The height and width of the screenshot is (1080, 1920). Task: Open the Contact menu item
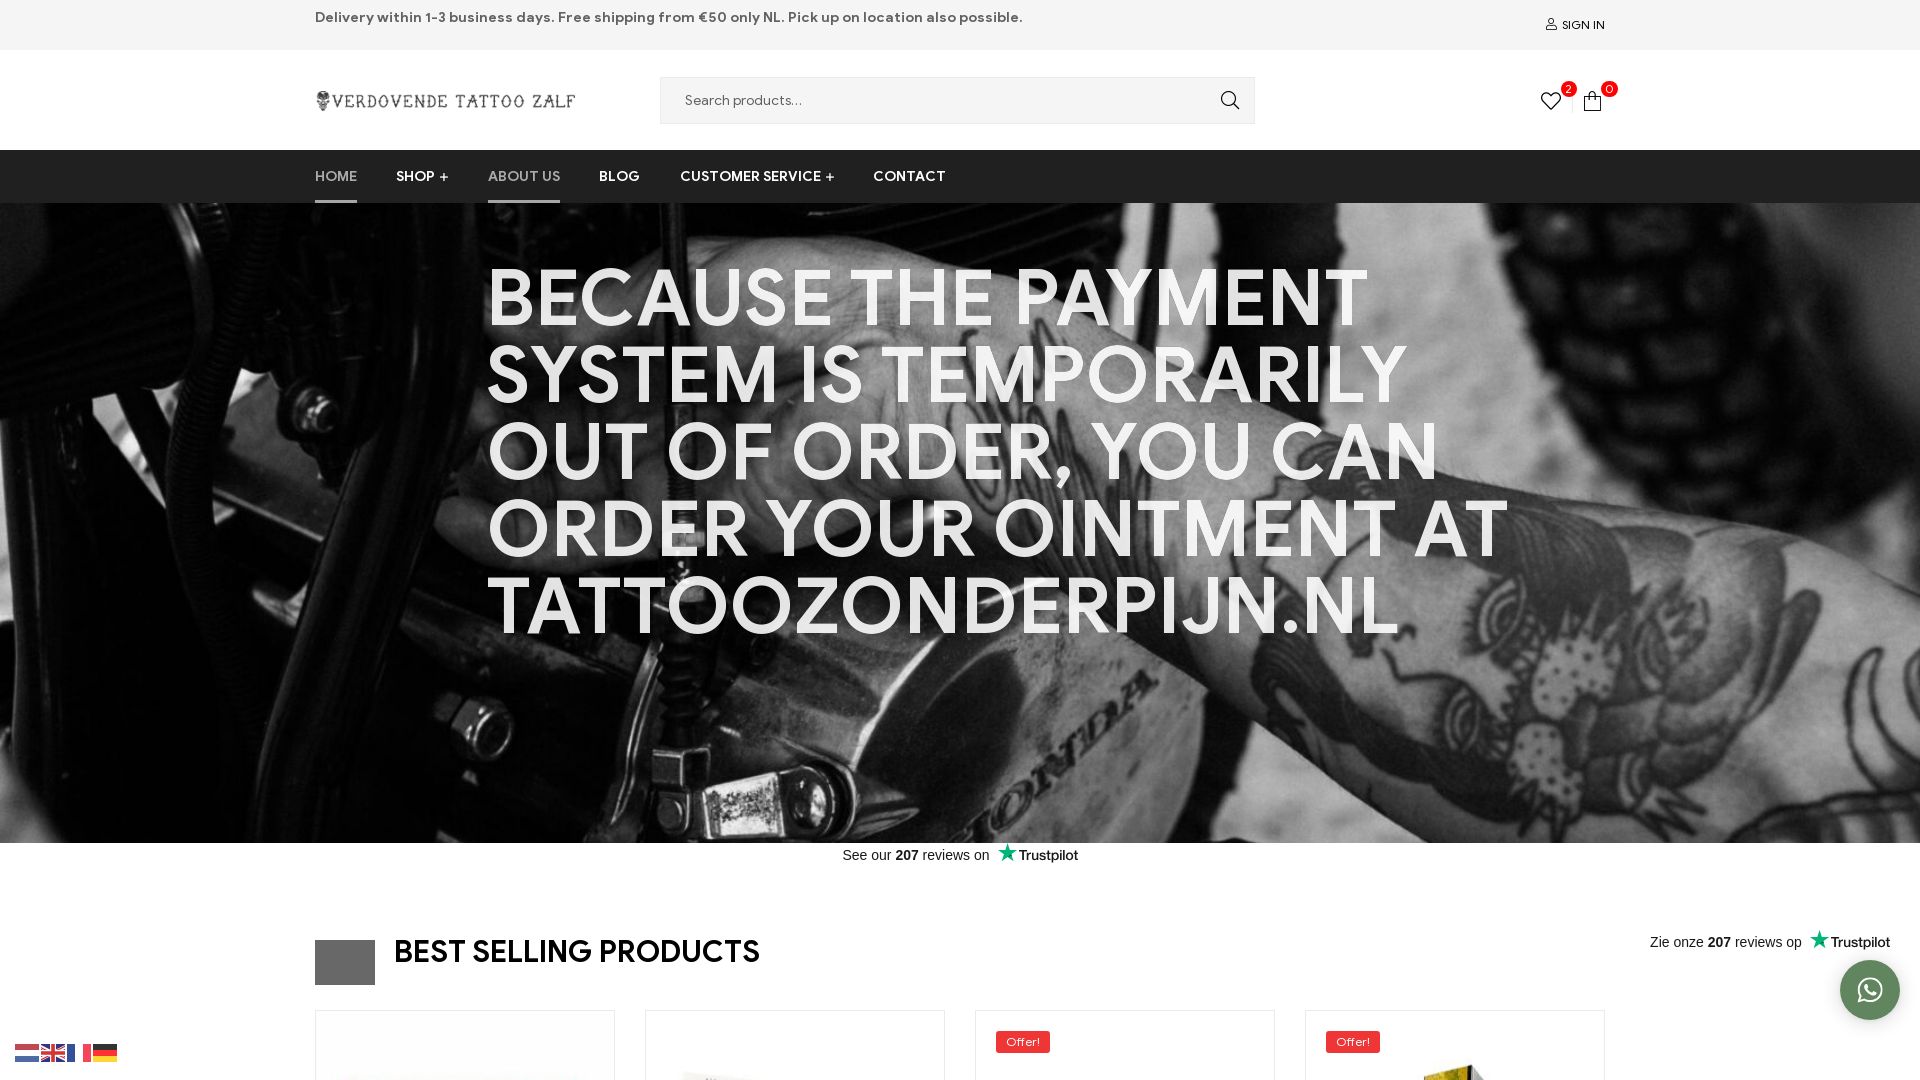click(x=909, y=176)
